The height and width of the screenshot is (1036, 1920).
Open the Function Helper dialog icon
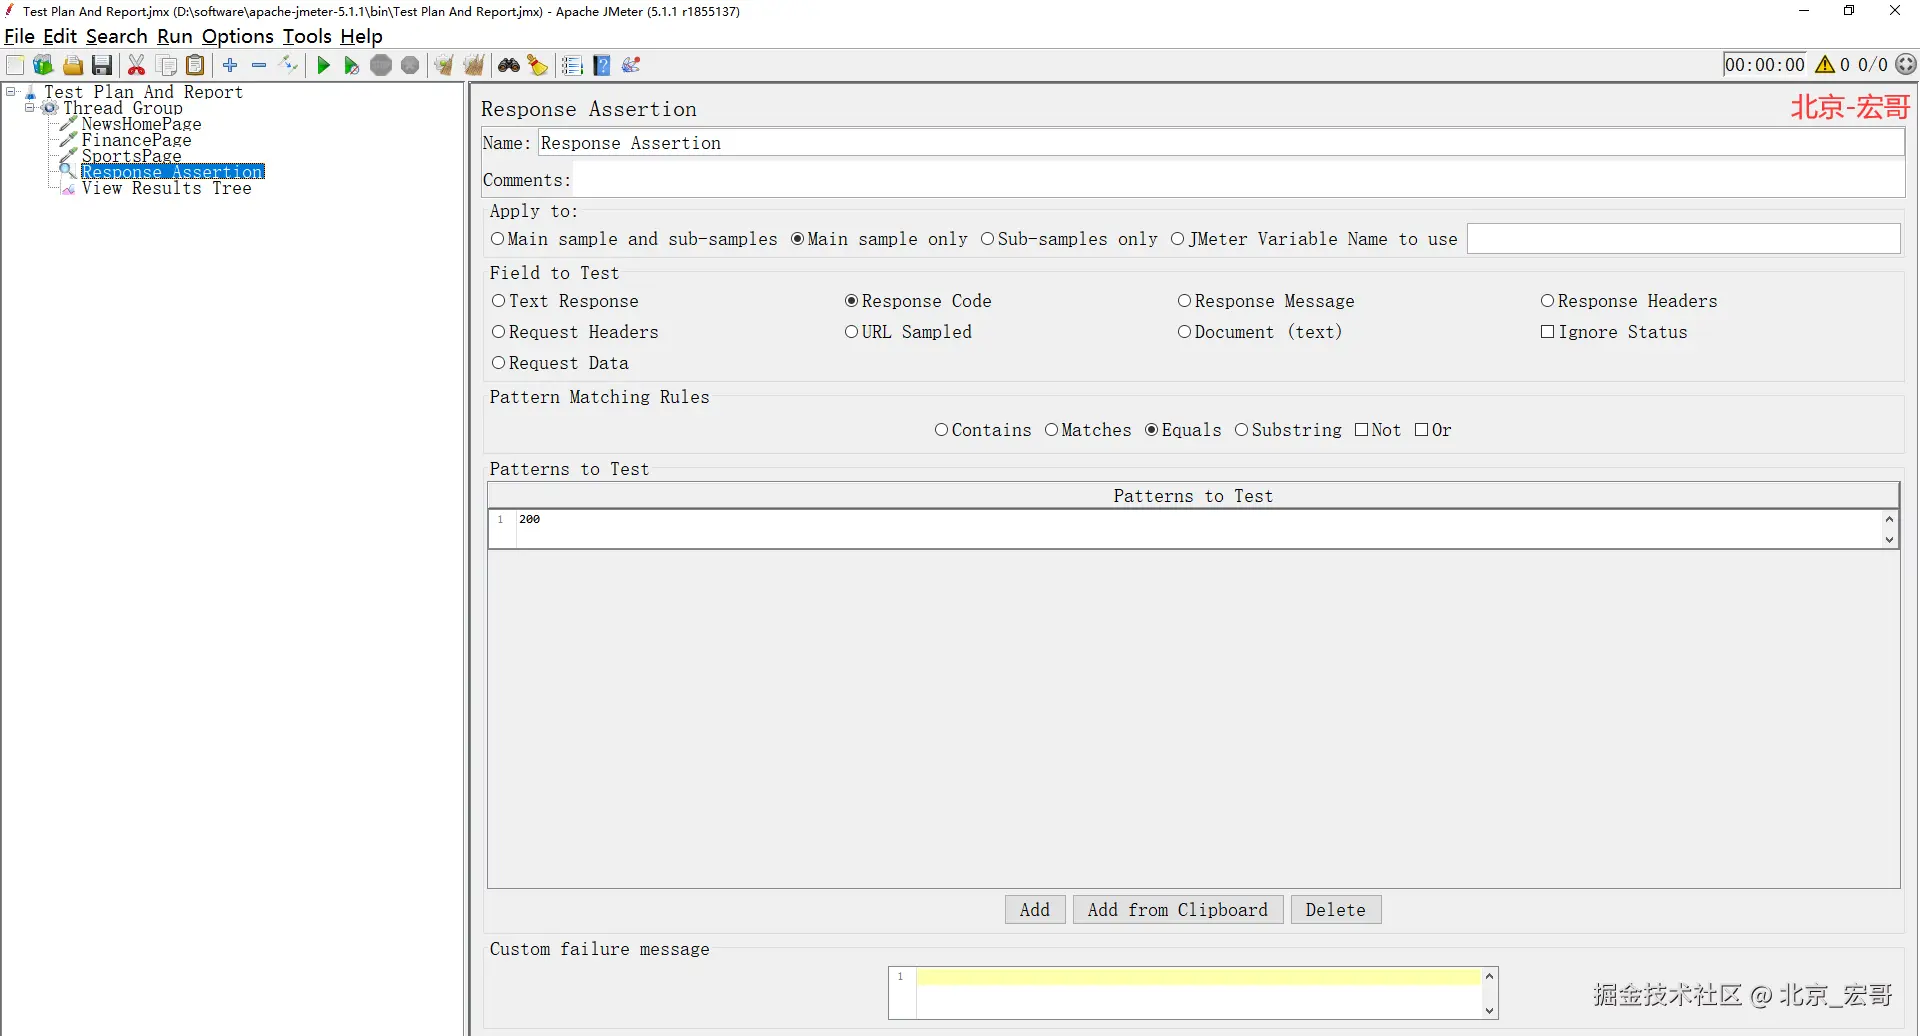[572, 66]
